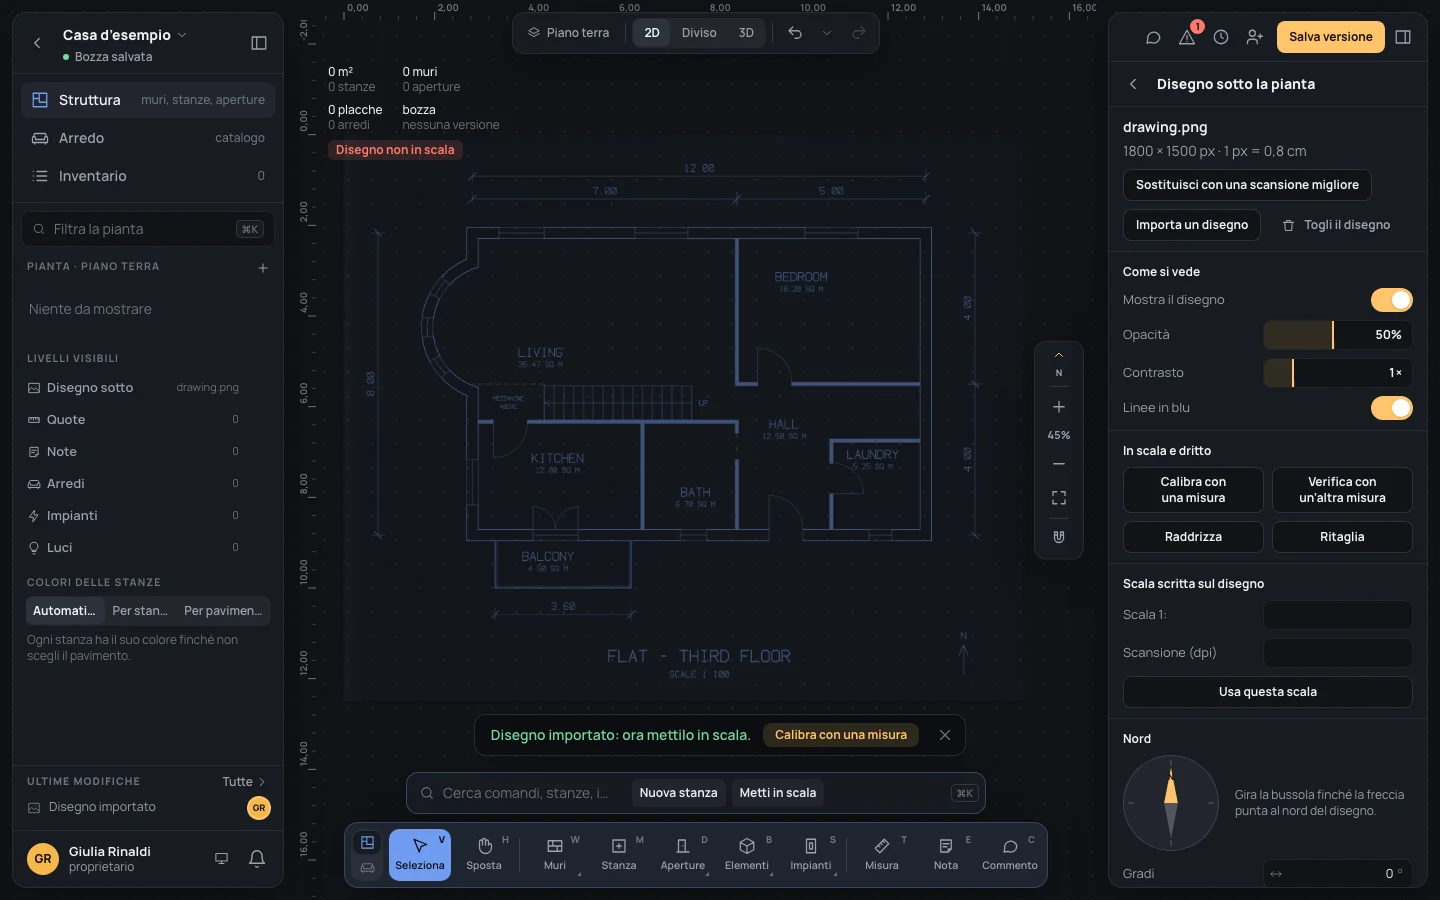Click the fit-to-screen icon
This screenshot has width=1440, height=900.
click(x=1059, y=498)
